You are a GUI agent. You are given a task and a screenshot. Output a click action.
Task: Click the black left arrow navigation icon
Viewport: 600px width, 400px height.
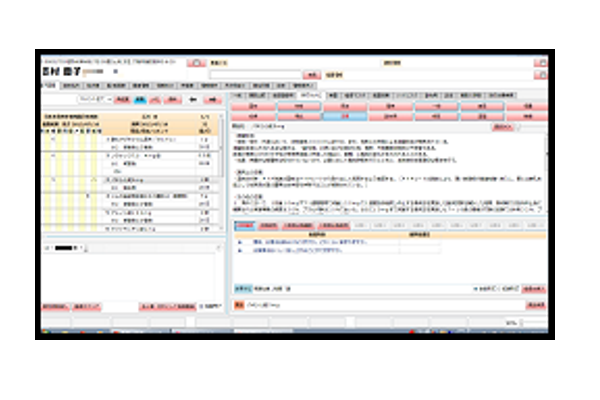193,100
